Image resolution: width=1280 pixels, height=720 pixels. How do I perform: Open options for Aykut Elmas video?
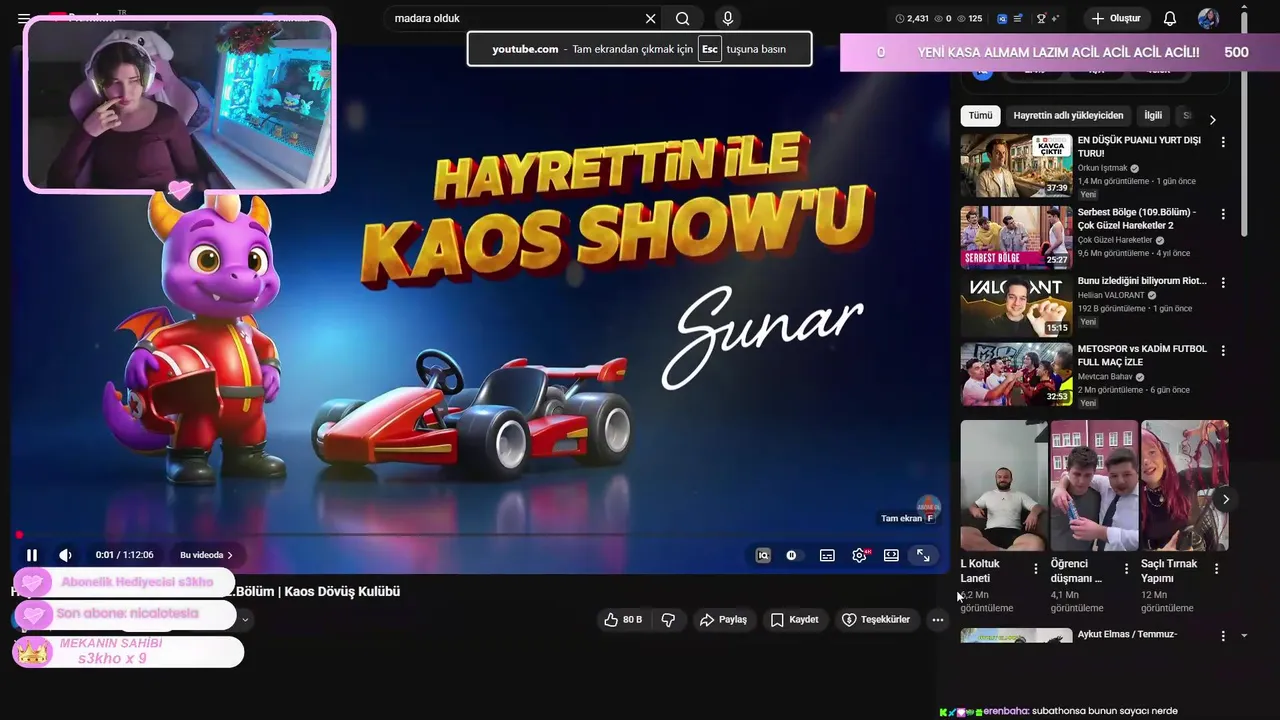1222,636
